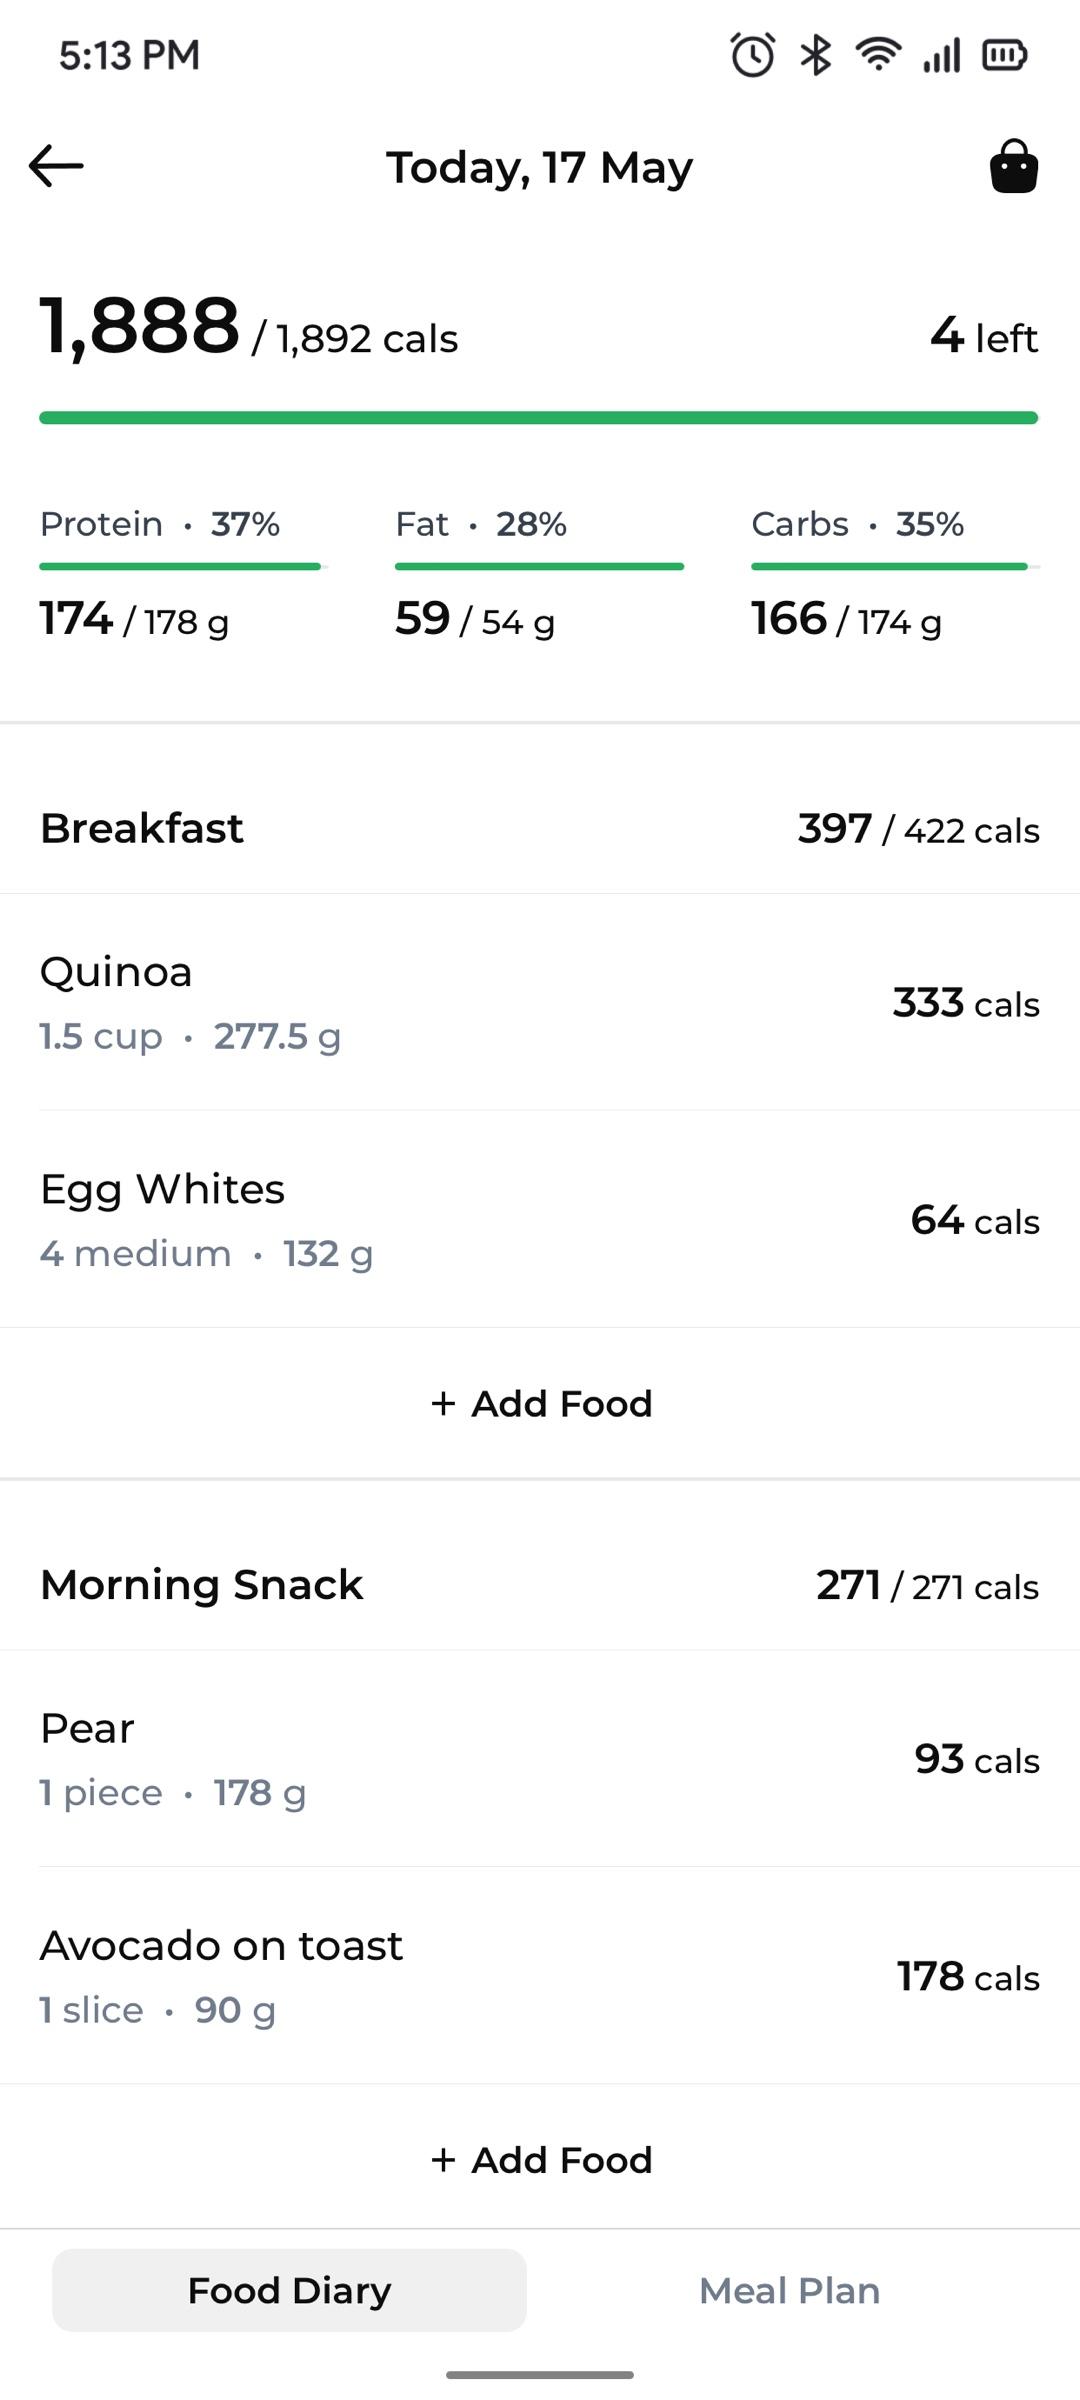Tap the Breakfast section header
The height and width of the screenshot is (2400, 1080).
click(x=540, y=828)
